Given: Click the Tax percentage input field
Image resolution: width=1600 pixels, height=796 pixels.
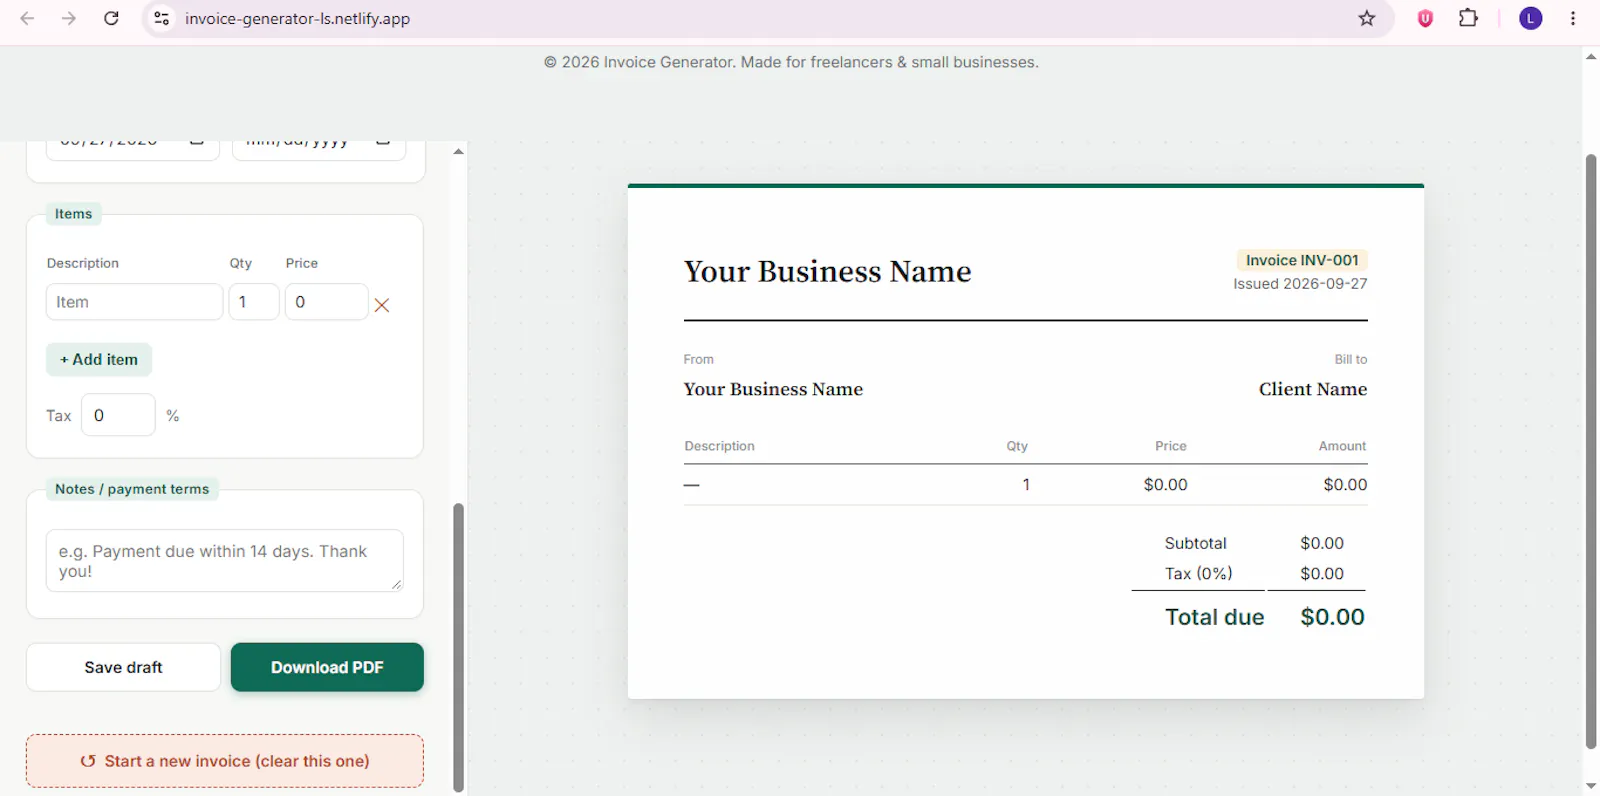Looking at the screenshot, I should tap(118, 415).
